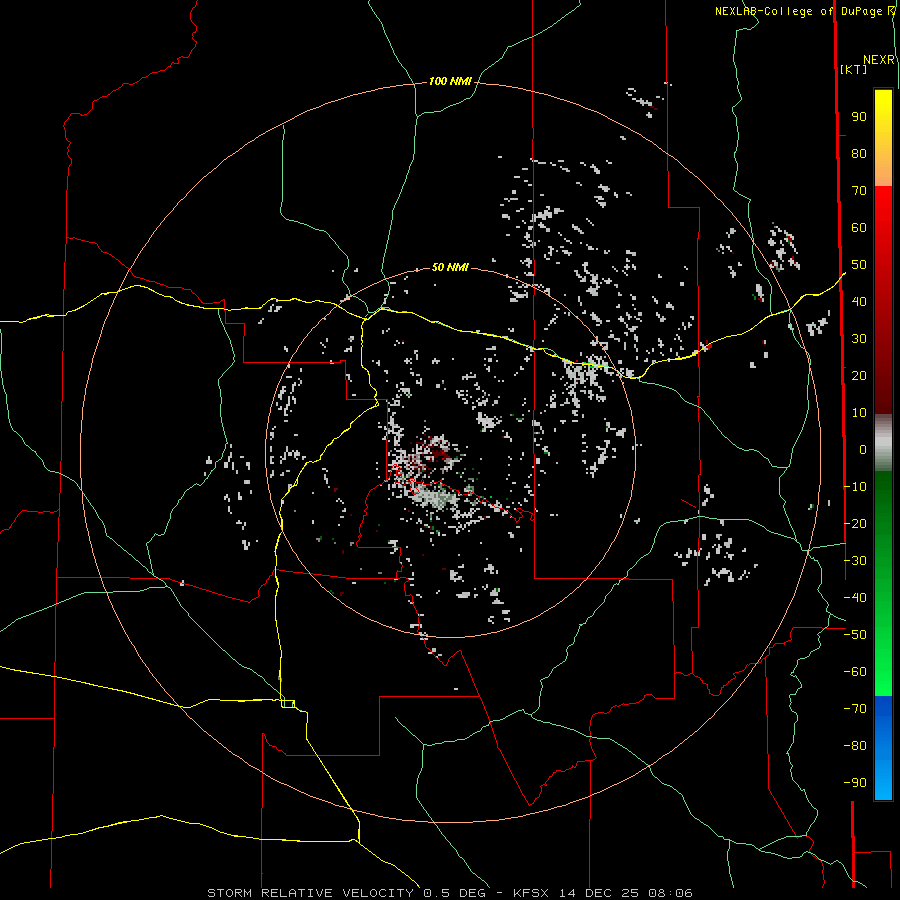The height and width of the screenshot is (900, 900).
Task: Click the 0 value on velocity scale
Action: [x=863, y=449]
